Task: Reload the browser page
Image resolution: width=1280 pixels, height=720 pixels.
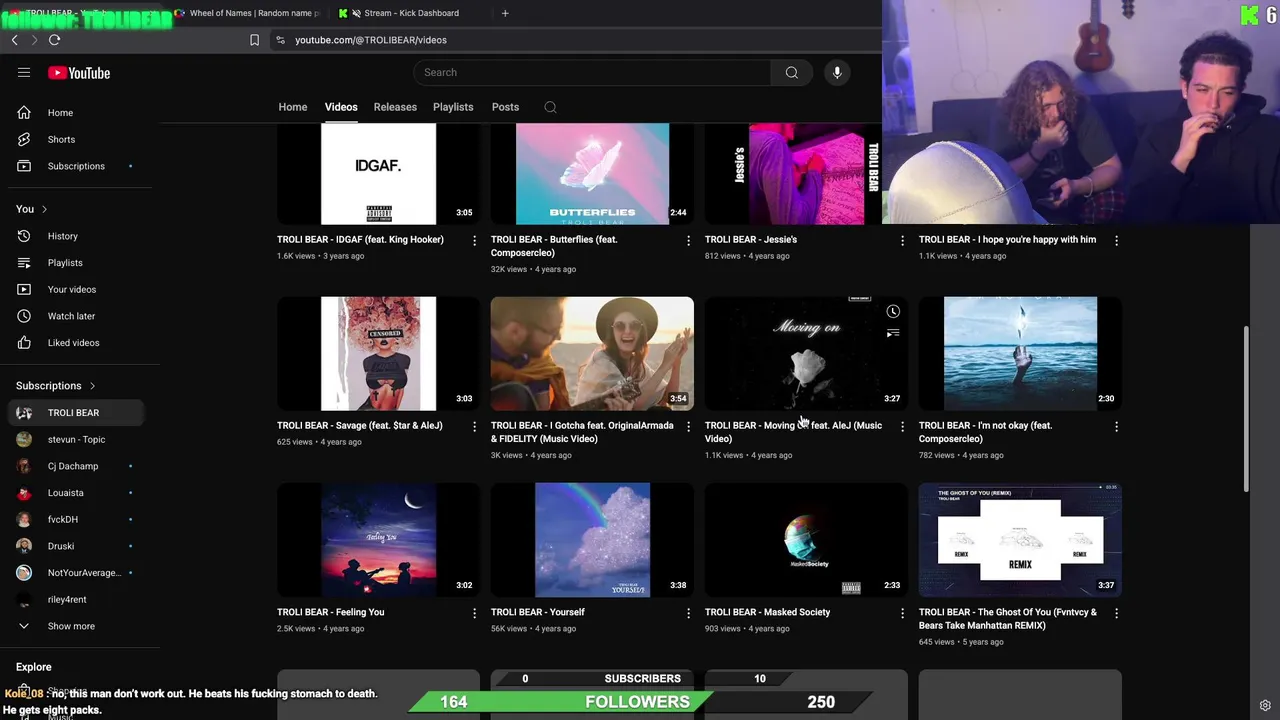Action: point(54,40)
